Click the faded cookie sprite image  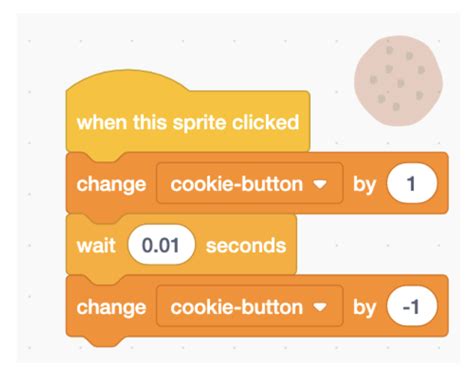[398, 81]
